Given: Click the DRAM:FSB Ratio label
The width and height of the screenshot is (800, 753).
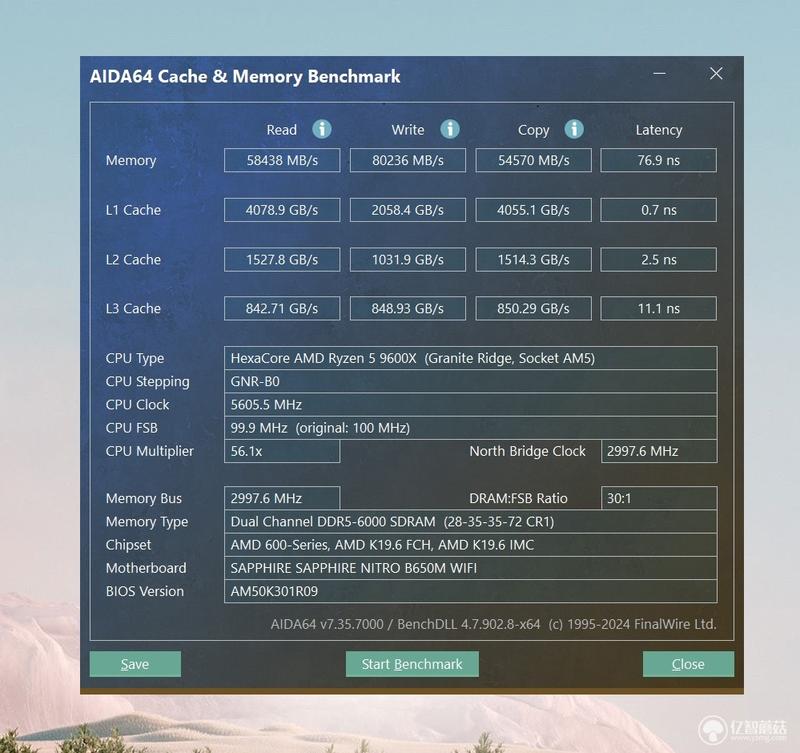Looking at the screenshot, I should (518, 498).
